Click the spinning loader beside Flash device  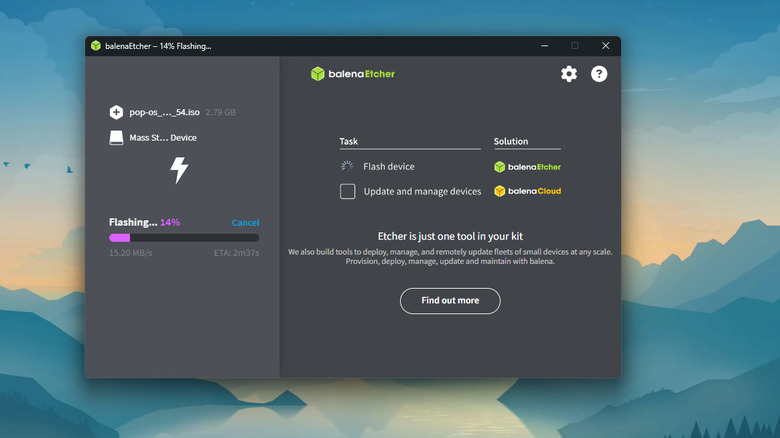[347, 167]
